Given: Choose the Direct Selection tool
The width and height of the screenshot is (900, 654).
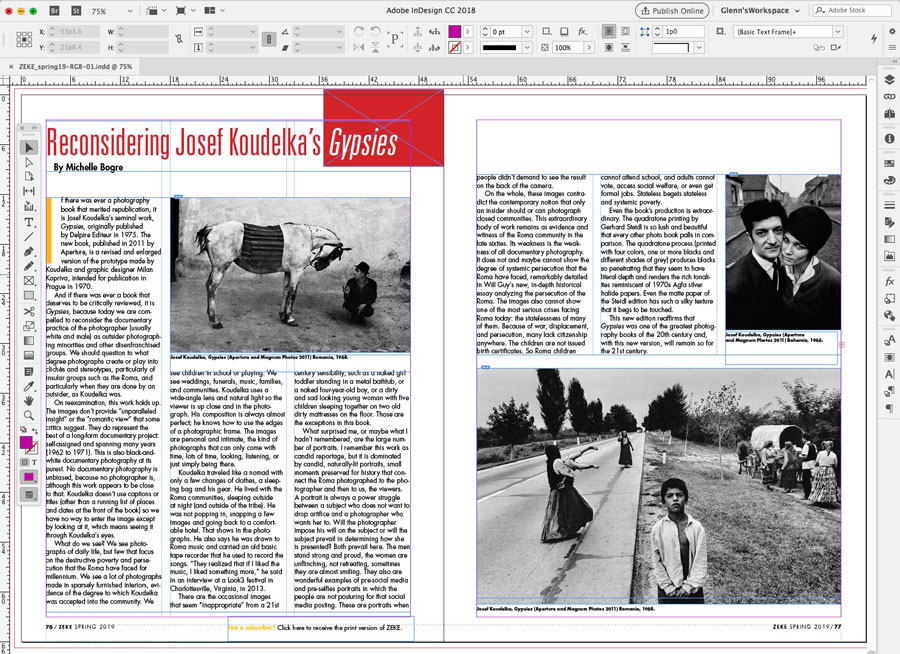Looking at the screenshot, I should 29,162.
